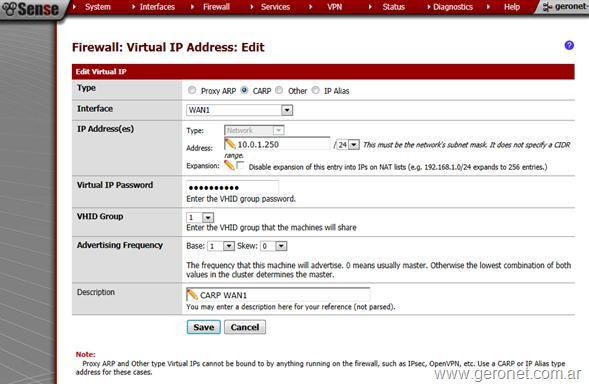Viewport: 589px width, 384px height.
Task: Click the pfSense logo
Action: (30, 9)
